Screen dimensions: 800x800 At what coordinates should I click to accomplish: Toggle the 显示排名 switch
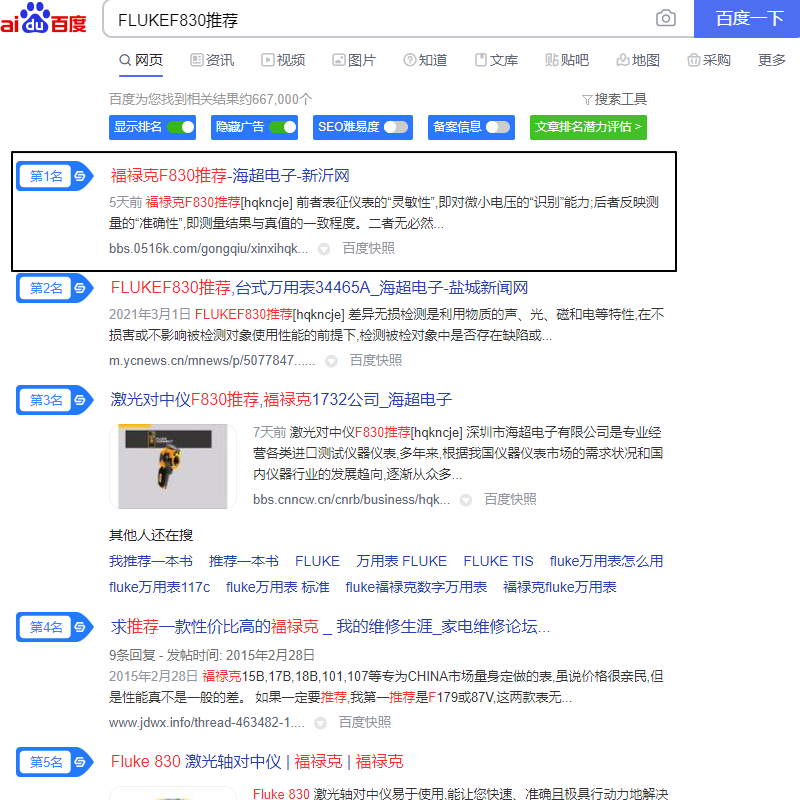point(181,127)
